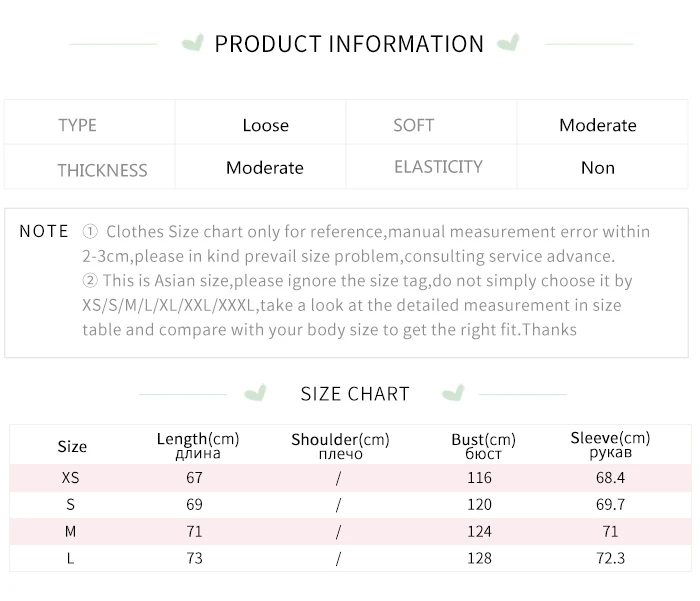Click the green heart right of SIZE CHART
The image size is (700, 601).
[x=453, y=392]
